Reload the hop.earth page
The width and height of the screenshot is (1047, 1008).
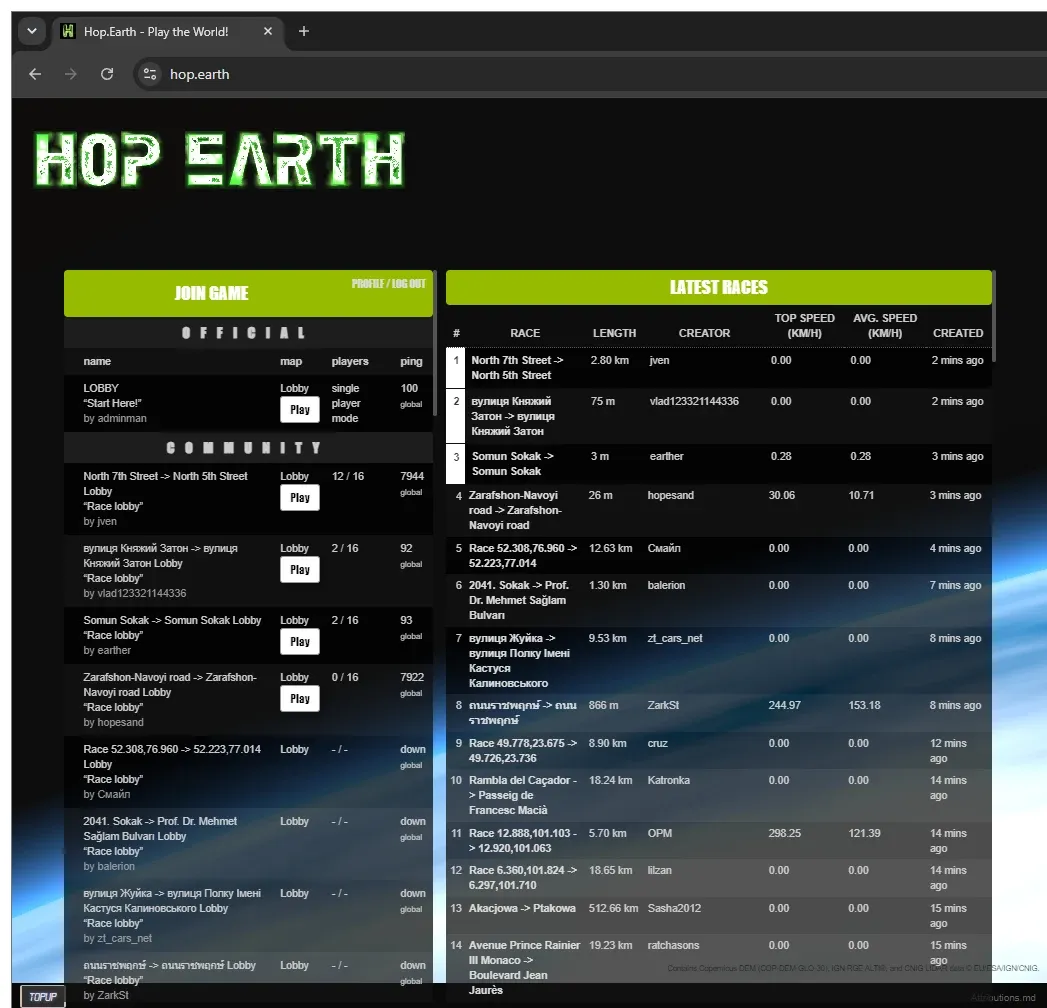pos(107,74)
